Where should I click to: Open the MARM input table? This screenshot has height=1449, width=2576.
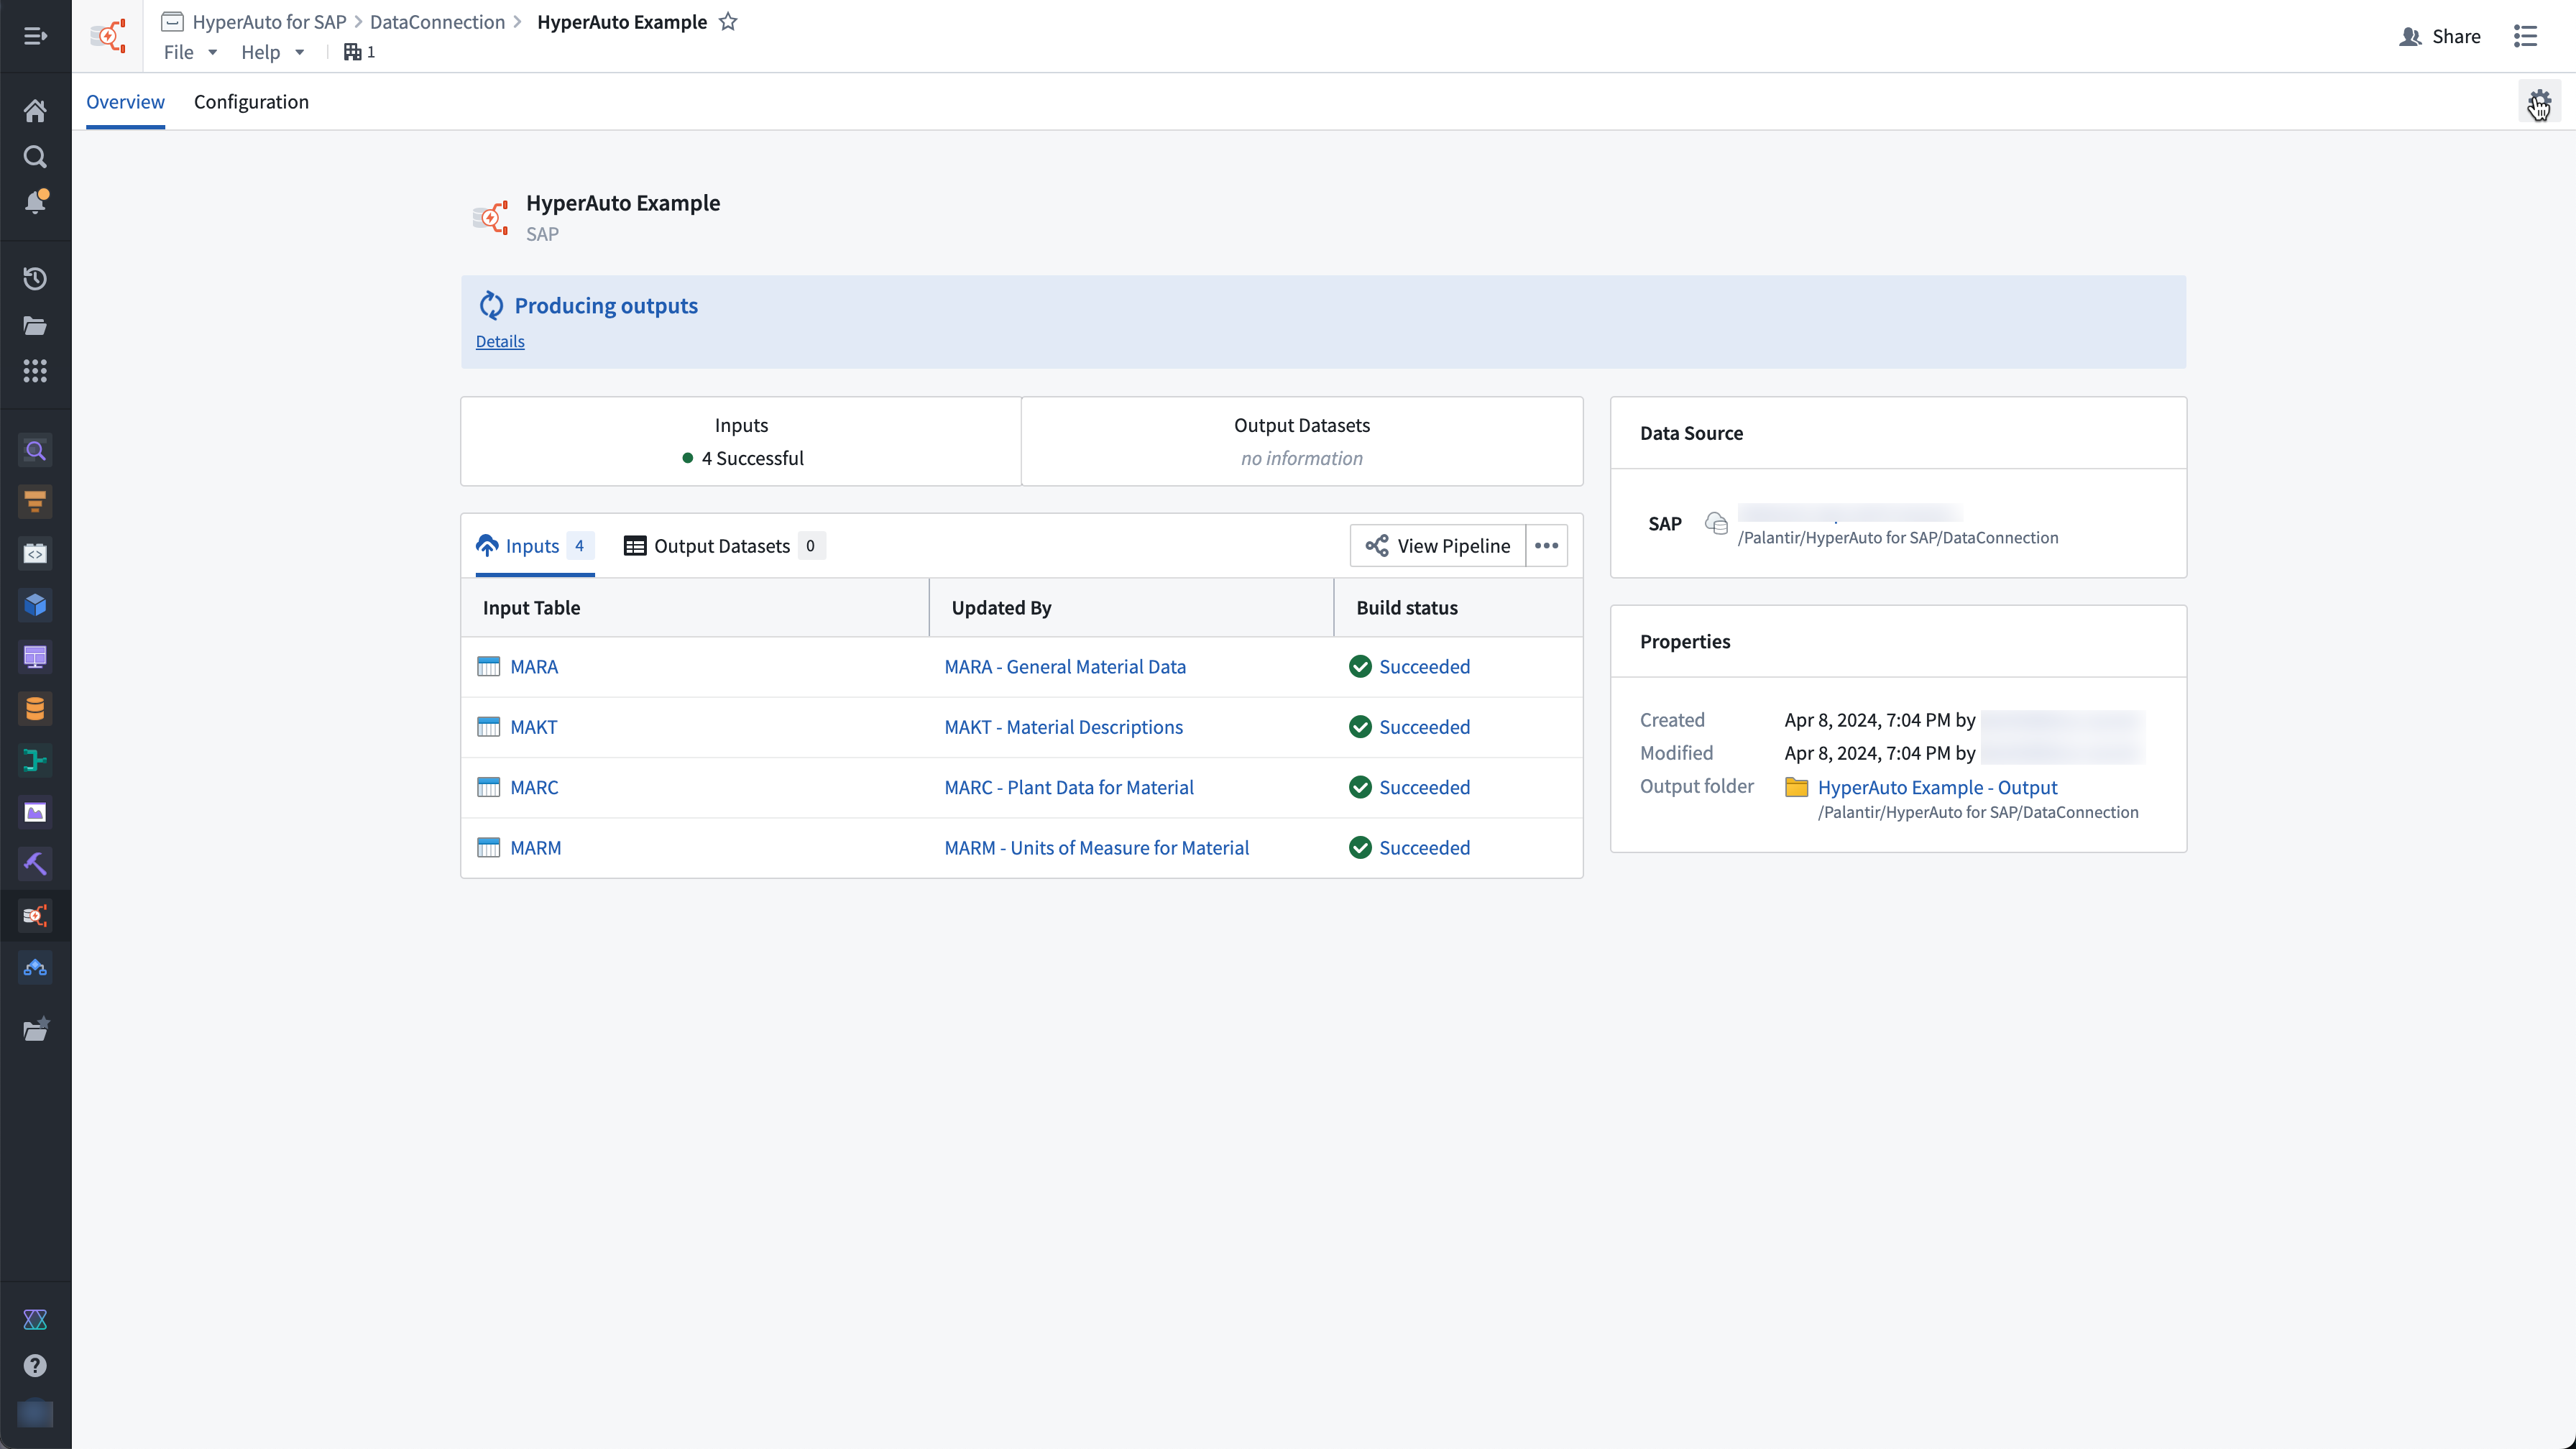[x=535, y=848]
